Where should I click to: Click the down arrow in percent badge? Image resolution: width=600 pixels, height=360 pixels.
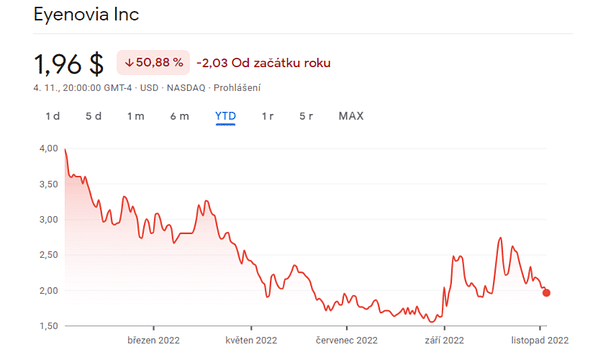coord(129,63)
